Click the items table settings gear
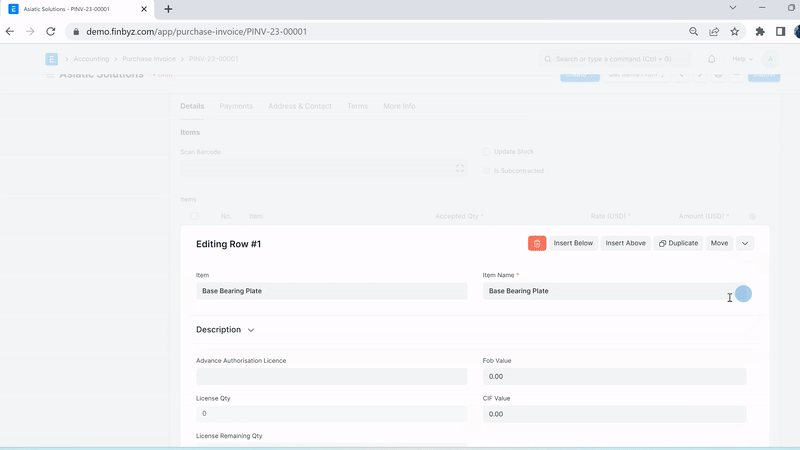This screenshot has height=450, width=800. (752, 216)
